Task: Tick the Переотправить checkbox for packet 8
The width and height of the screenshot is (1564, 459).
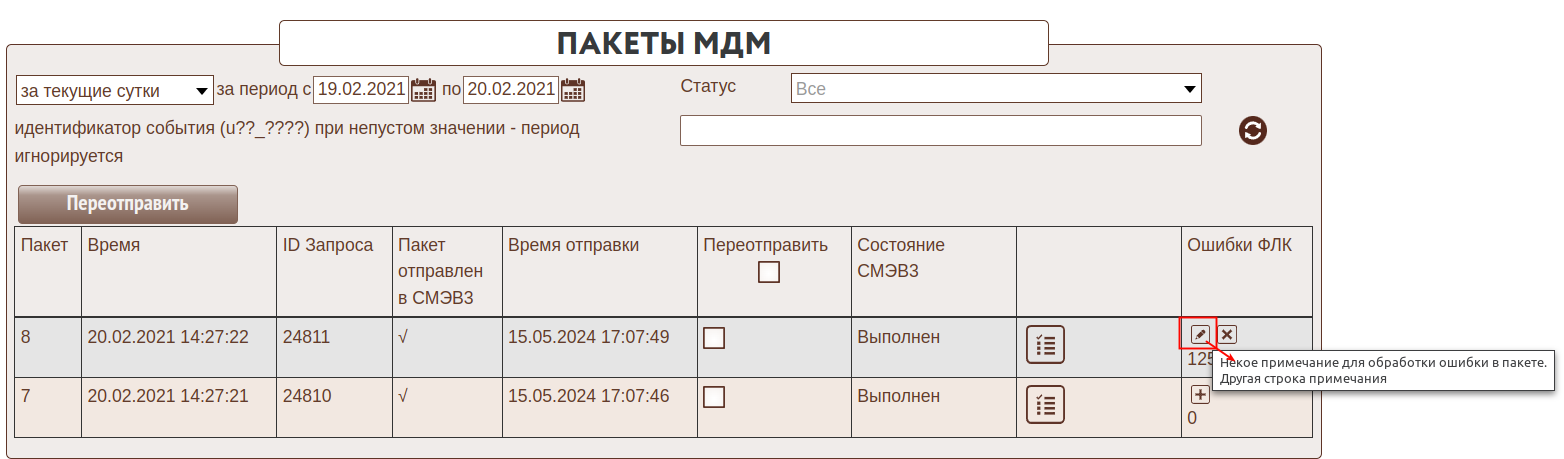Action: tap(714, 338)
